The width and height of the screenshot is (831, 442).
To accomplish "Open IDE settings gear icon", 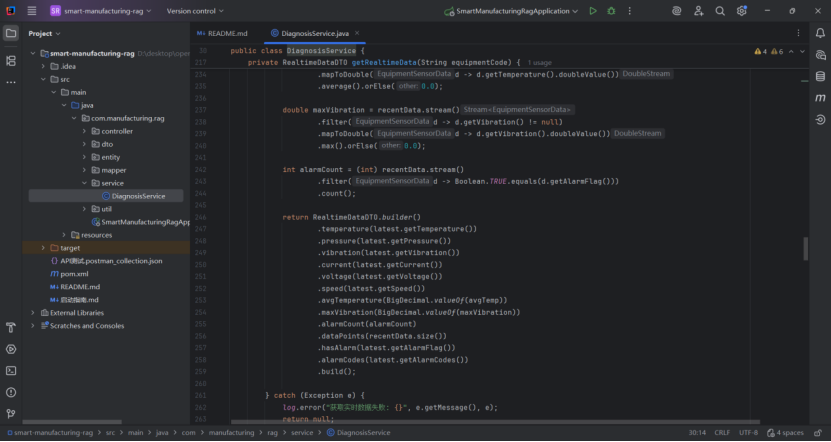I will click(x=741, y=11).
